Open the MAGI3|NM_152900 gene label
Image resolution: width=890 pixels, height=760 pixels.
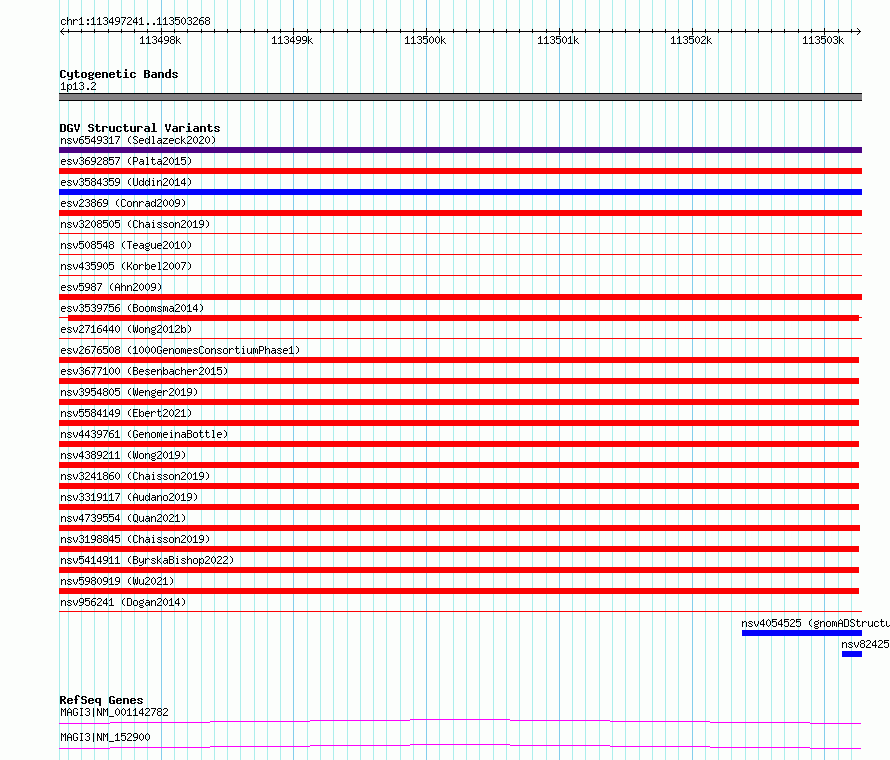pos(105,737)
